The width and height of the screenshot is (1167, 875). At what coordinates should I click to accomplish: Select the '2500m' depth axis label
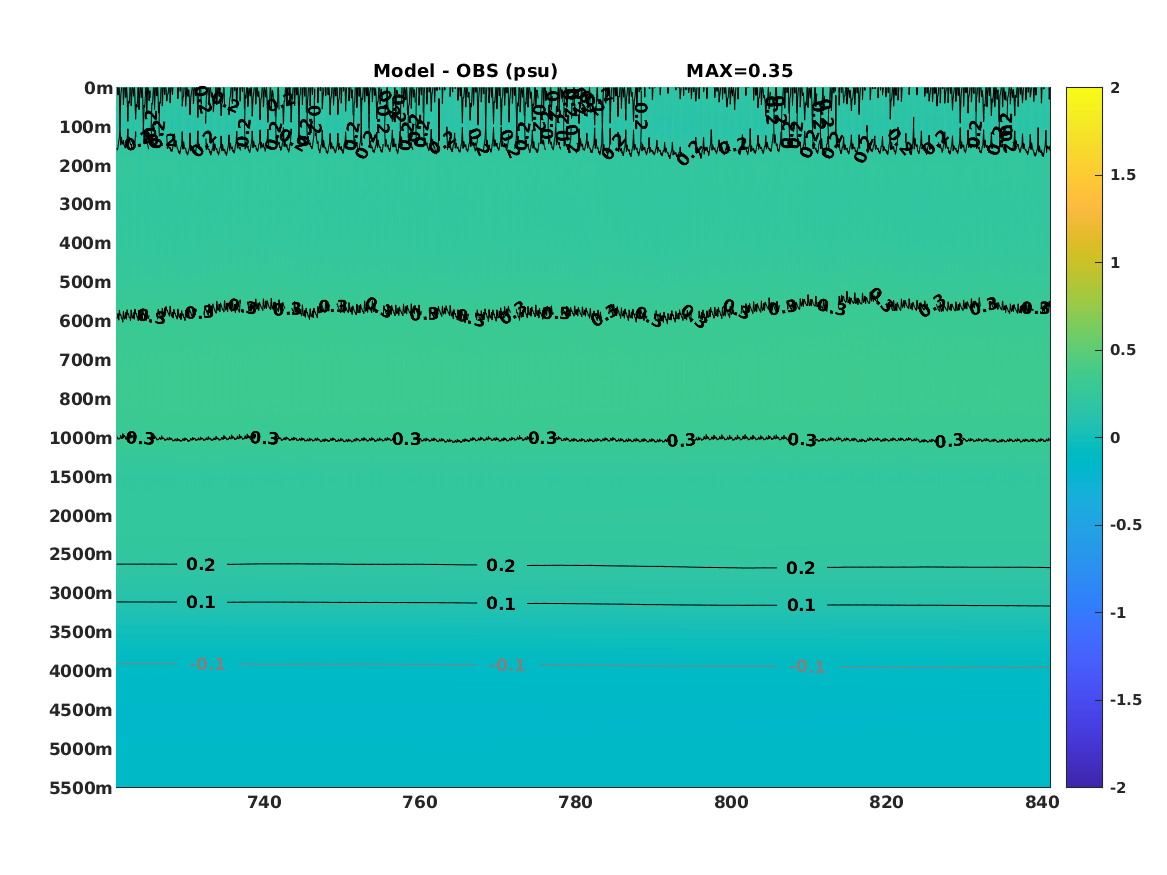click(81, 554)
